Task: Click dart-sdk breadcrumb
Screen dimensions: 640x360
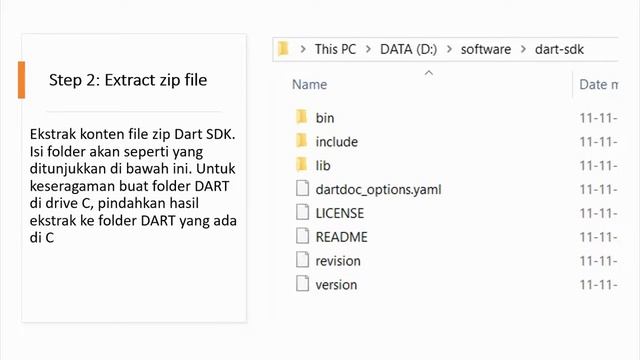Action: pos(559,49)
